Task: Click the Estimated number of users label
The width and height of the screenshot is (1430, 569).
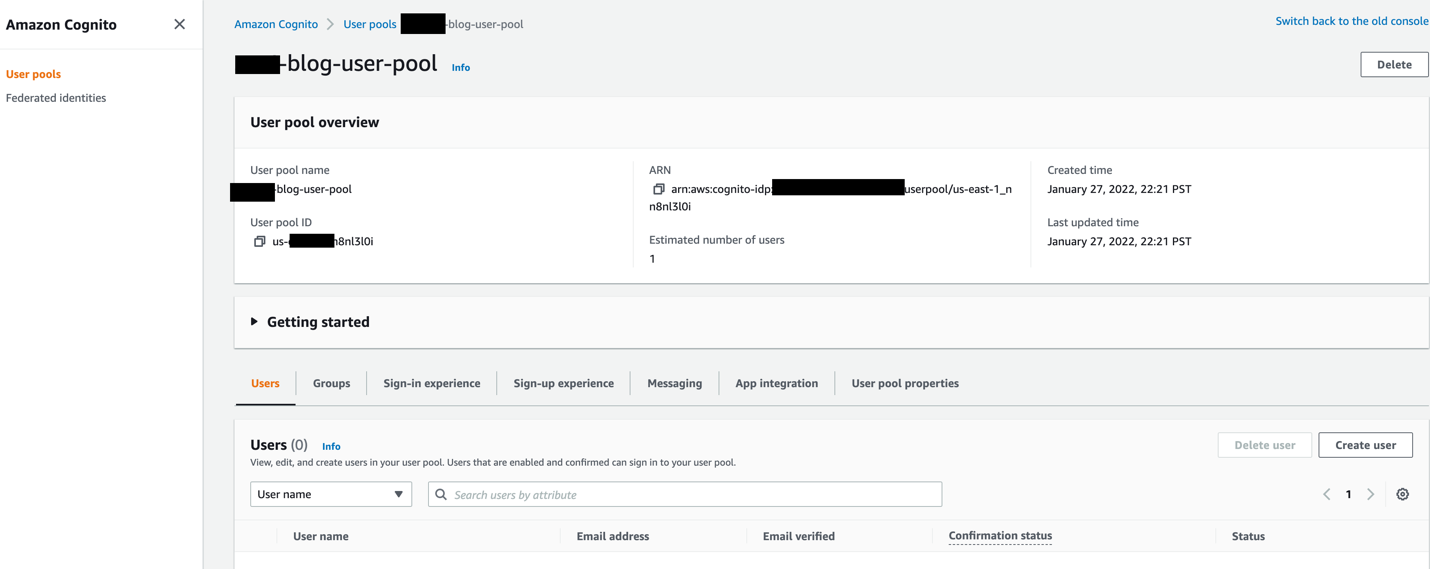Action: click(717, 240)
